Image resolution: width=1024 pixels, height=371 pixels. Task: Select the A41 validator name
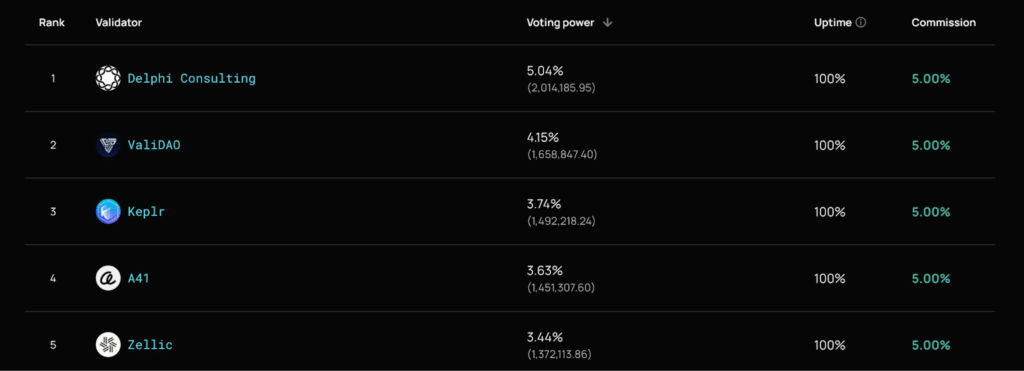[x=138, y=278]
